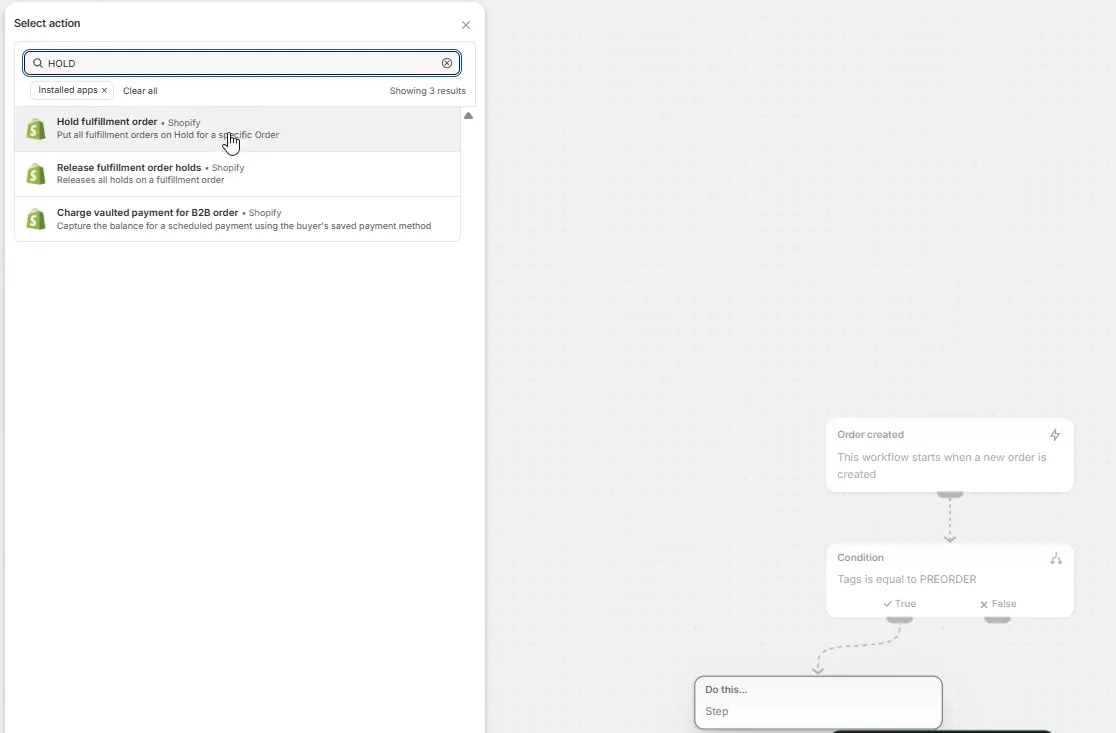The height and width of the screenshot is (733, 1116).
Task: Click 'Tags is equal to PREORDER' text
Action: tap(907, 579)
